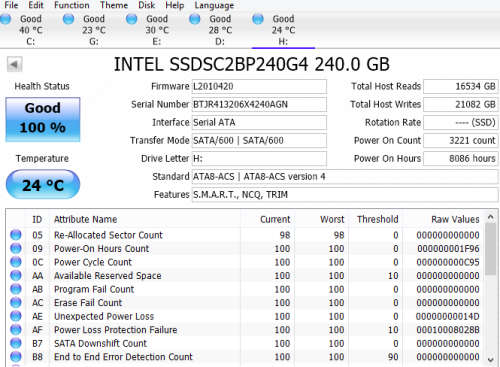Viewport: 500px width, 367px height.
Task: Select the Erase Fail Count row
Action: click(245, 303)
